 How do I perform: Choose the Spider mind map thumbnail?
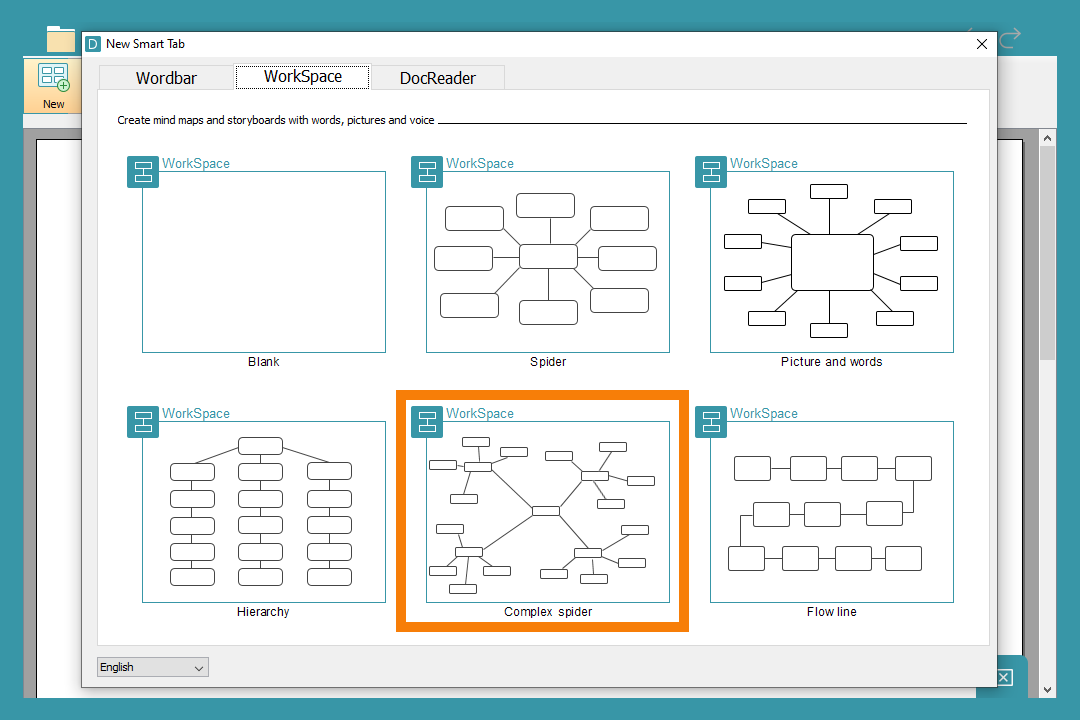548,262
